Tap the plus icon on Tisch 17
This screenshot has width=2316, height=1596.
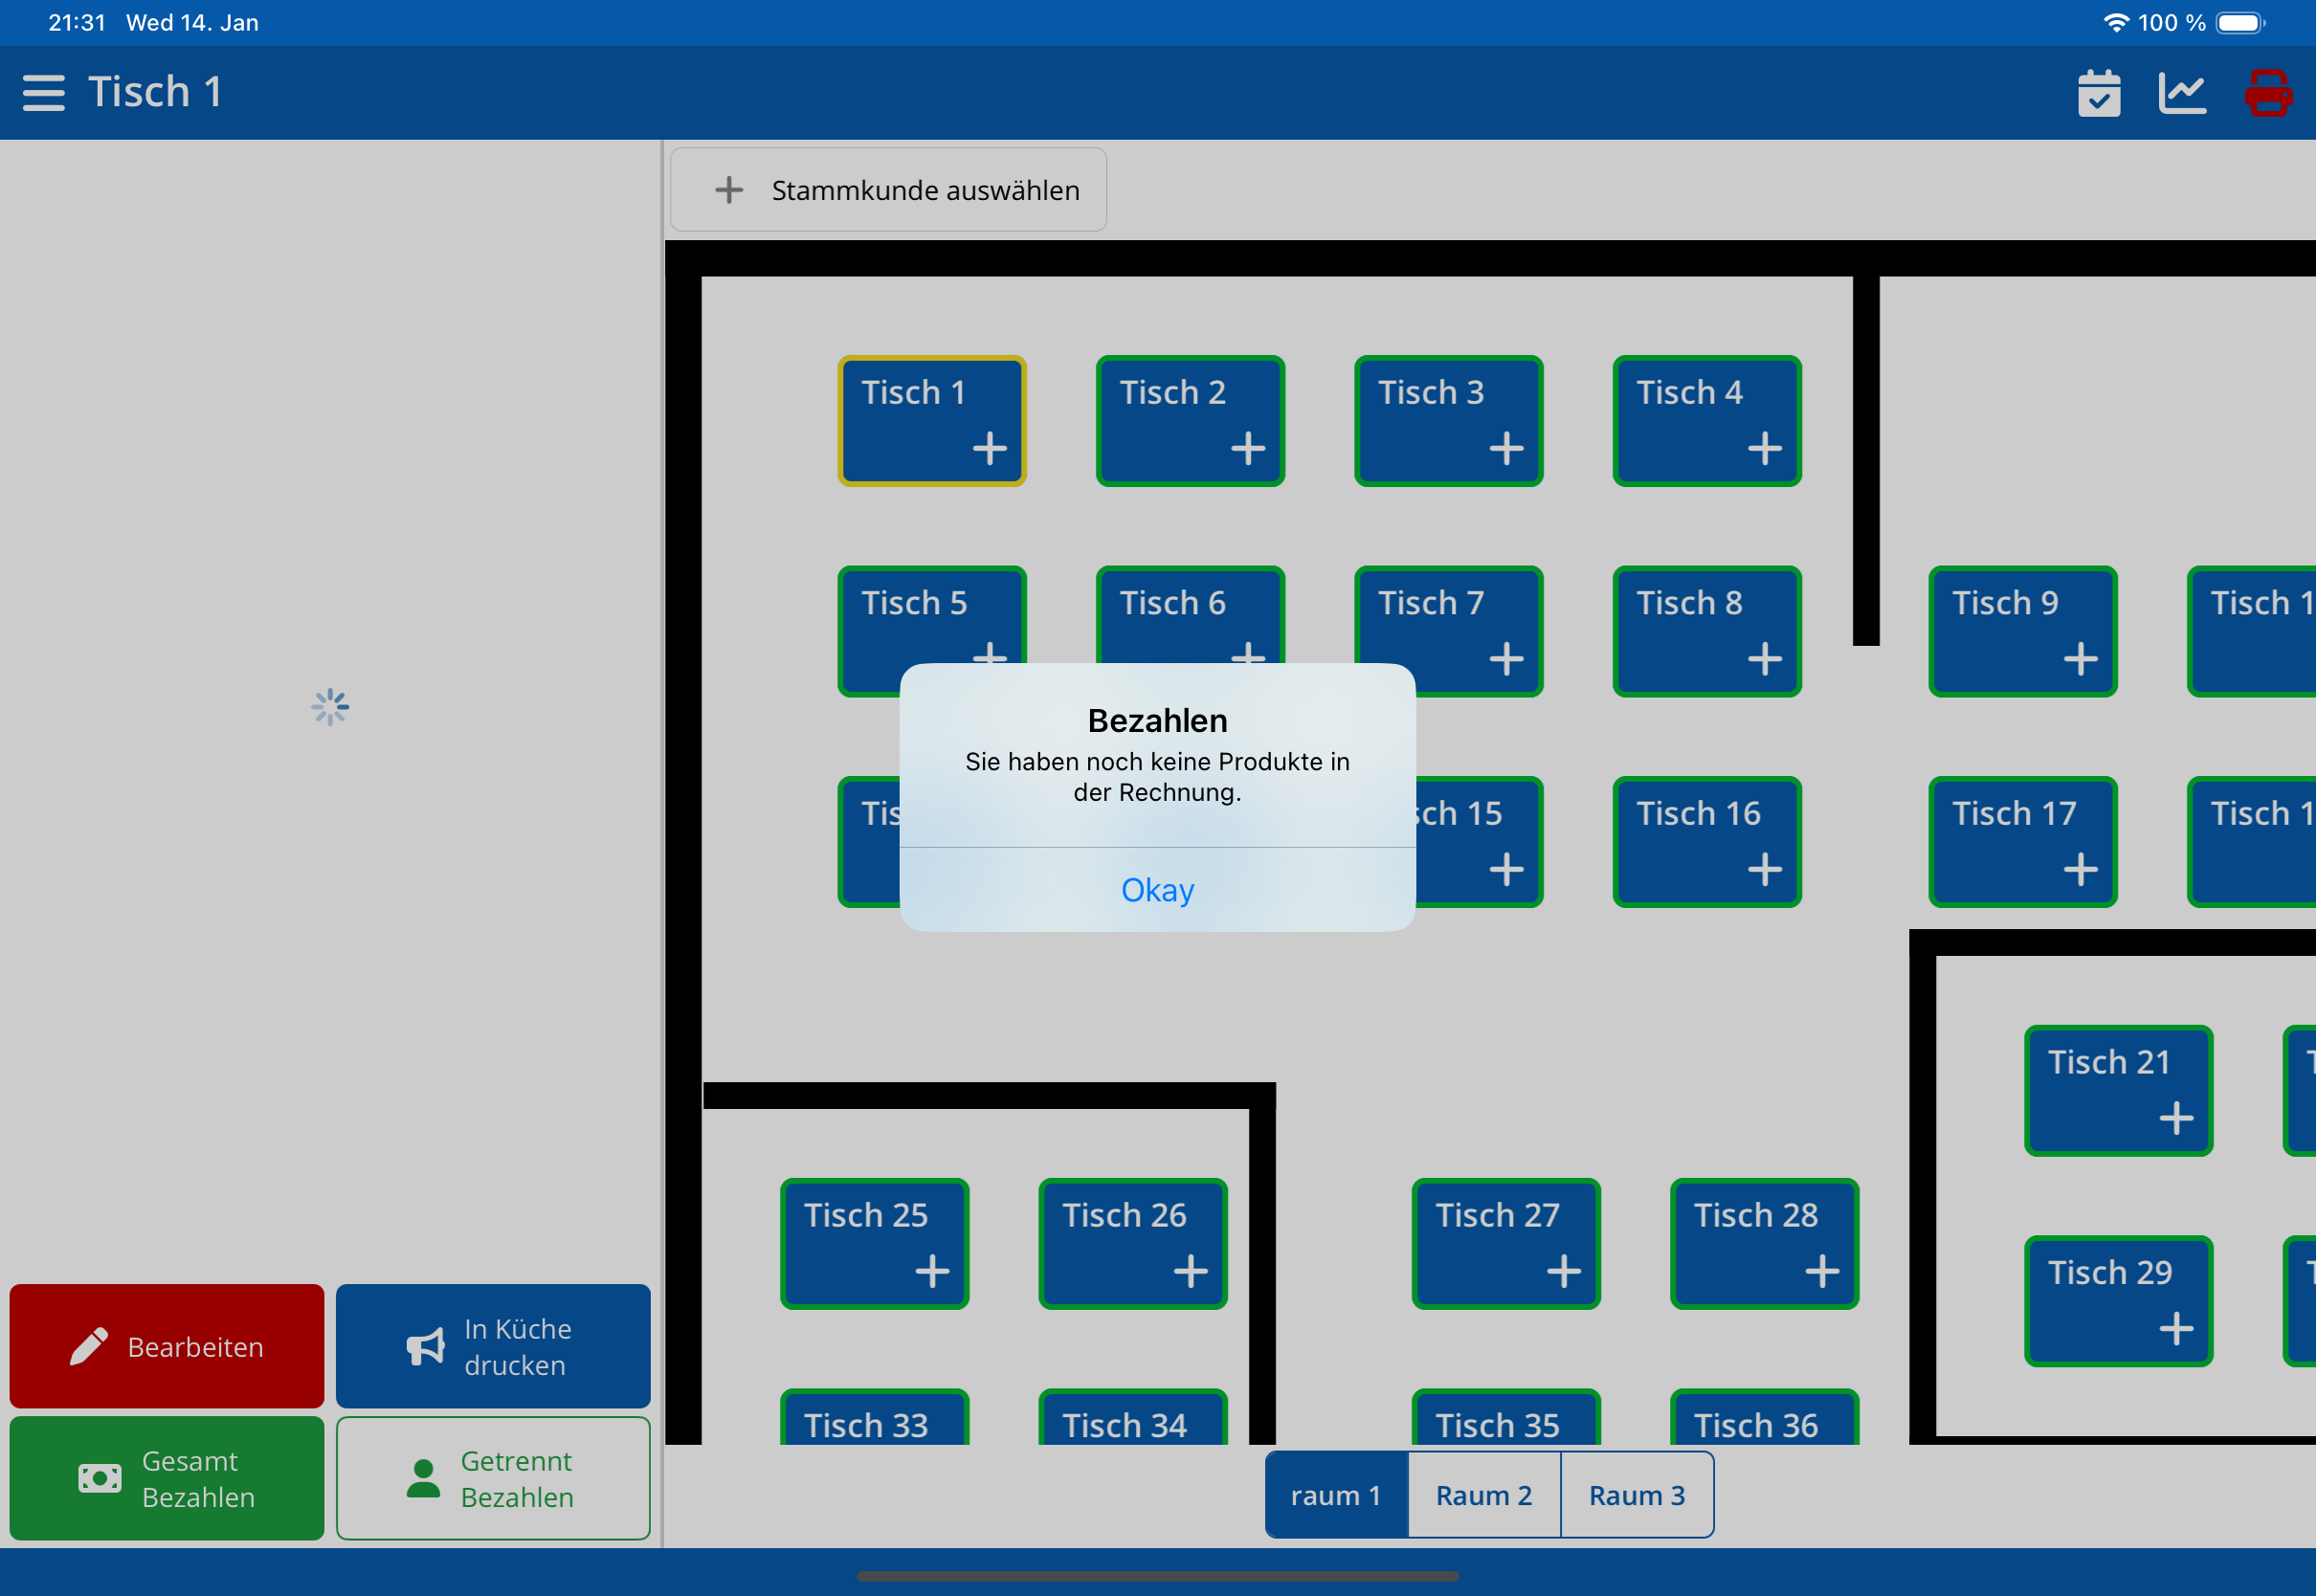pyautogui.click(x=2081, y=869)
